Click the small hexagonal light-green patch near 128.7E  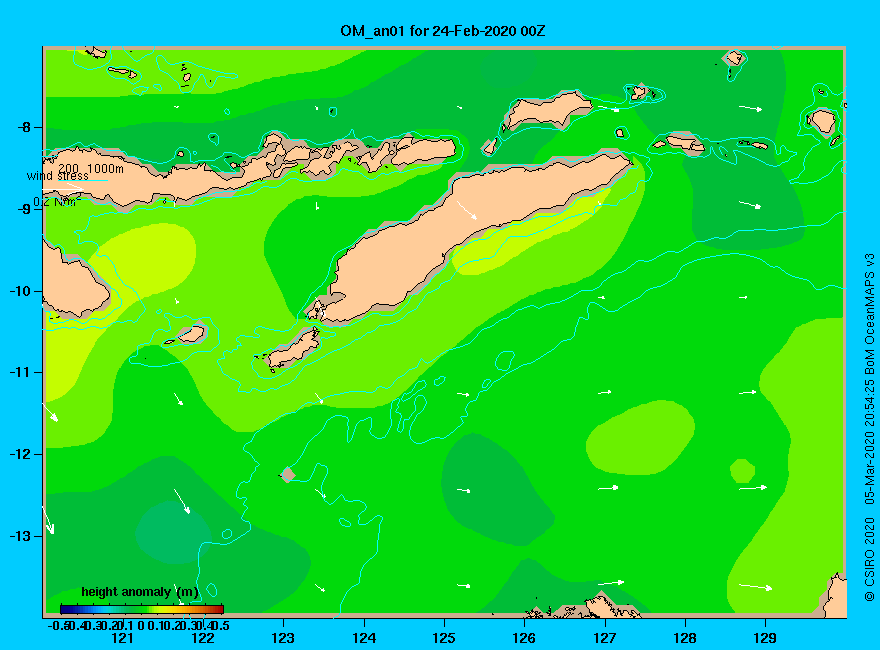[x=742, y=470]
